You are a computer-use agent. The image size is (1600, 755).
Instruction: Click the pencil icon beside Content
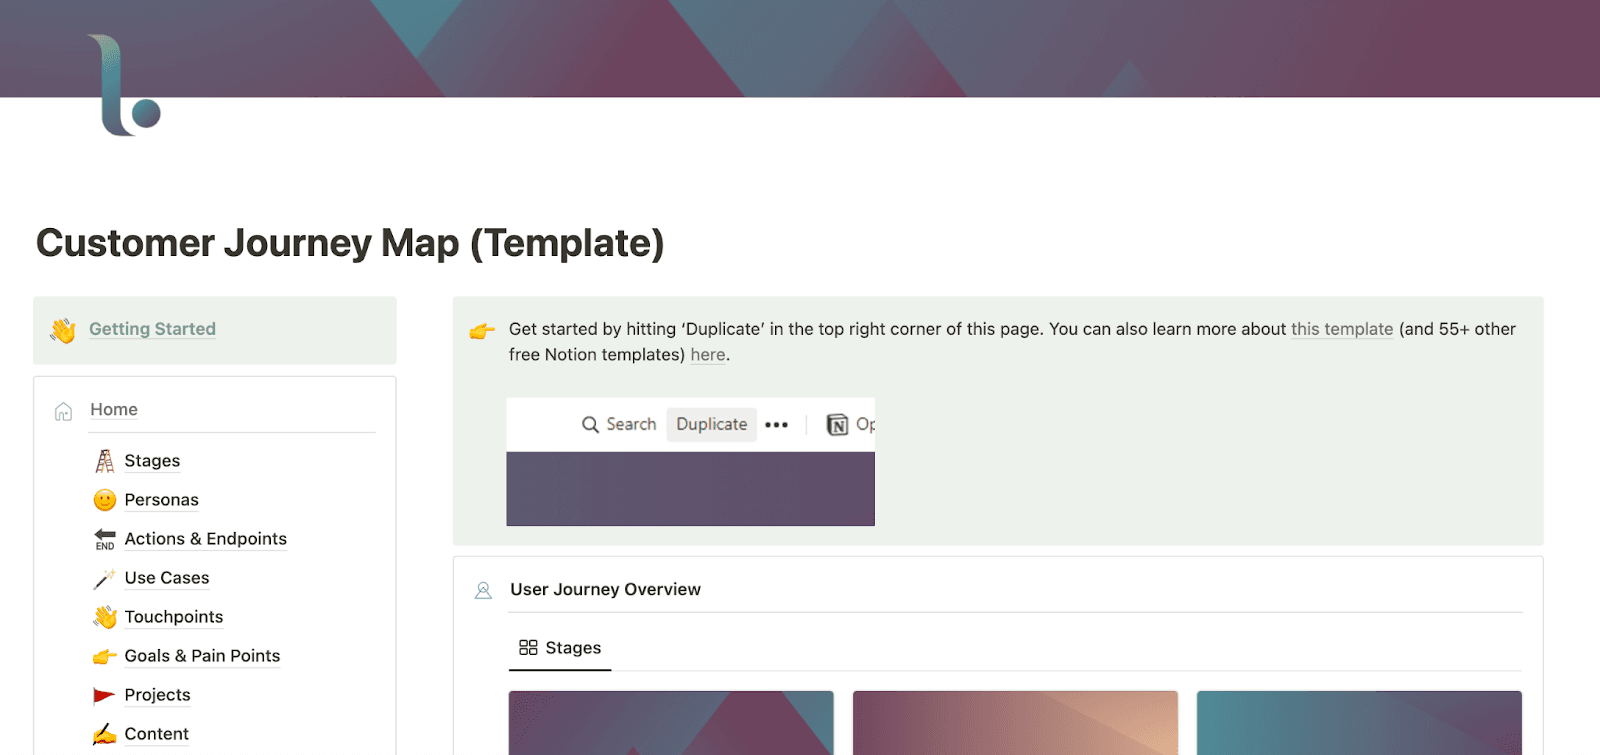click(x=104, y=733)
